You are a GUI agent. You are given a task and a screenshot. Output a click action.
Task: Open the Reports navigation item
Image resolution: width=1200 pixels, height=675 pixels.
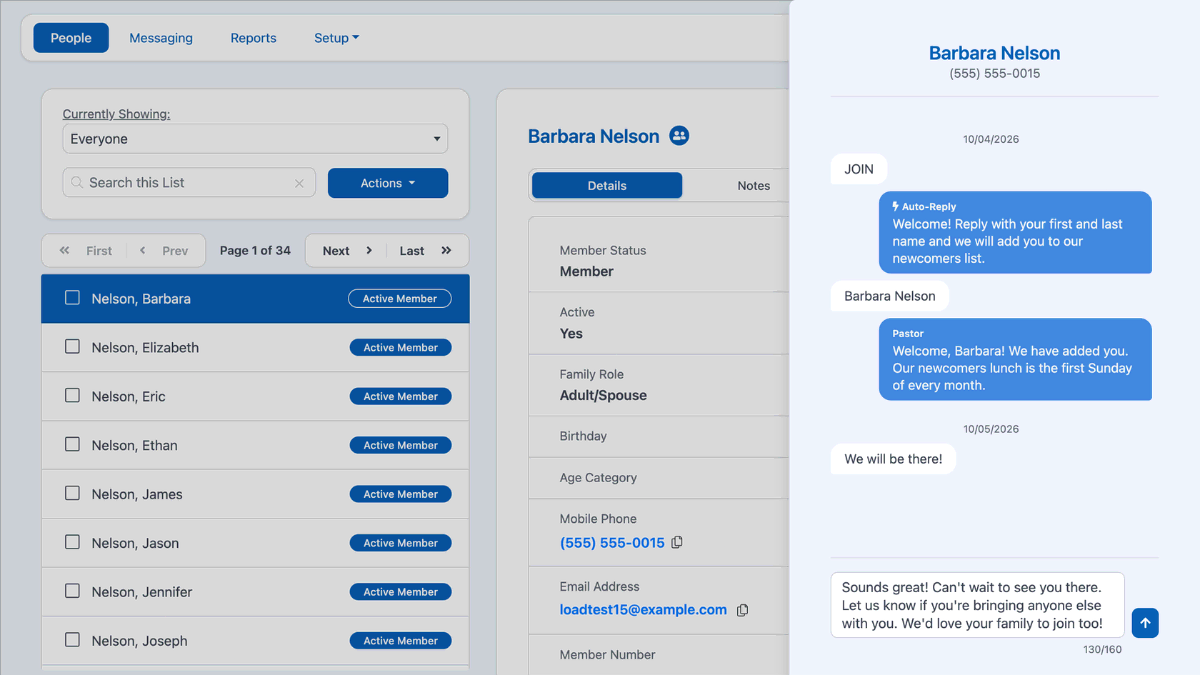click(x=253, y=38)
